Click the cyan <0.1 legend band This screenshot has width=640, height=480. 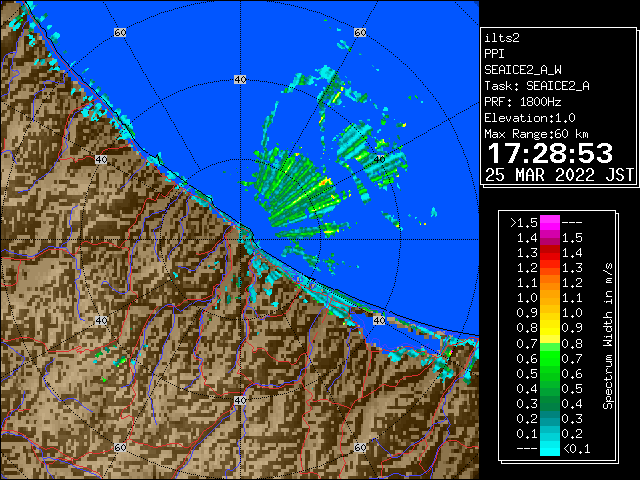click(x=549, y=448)
